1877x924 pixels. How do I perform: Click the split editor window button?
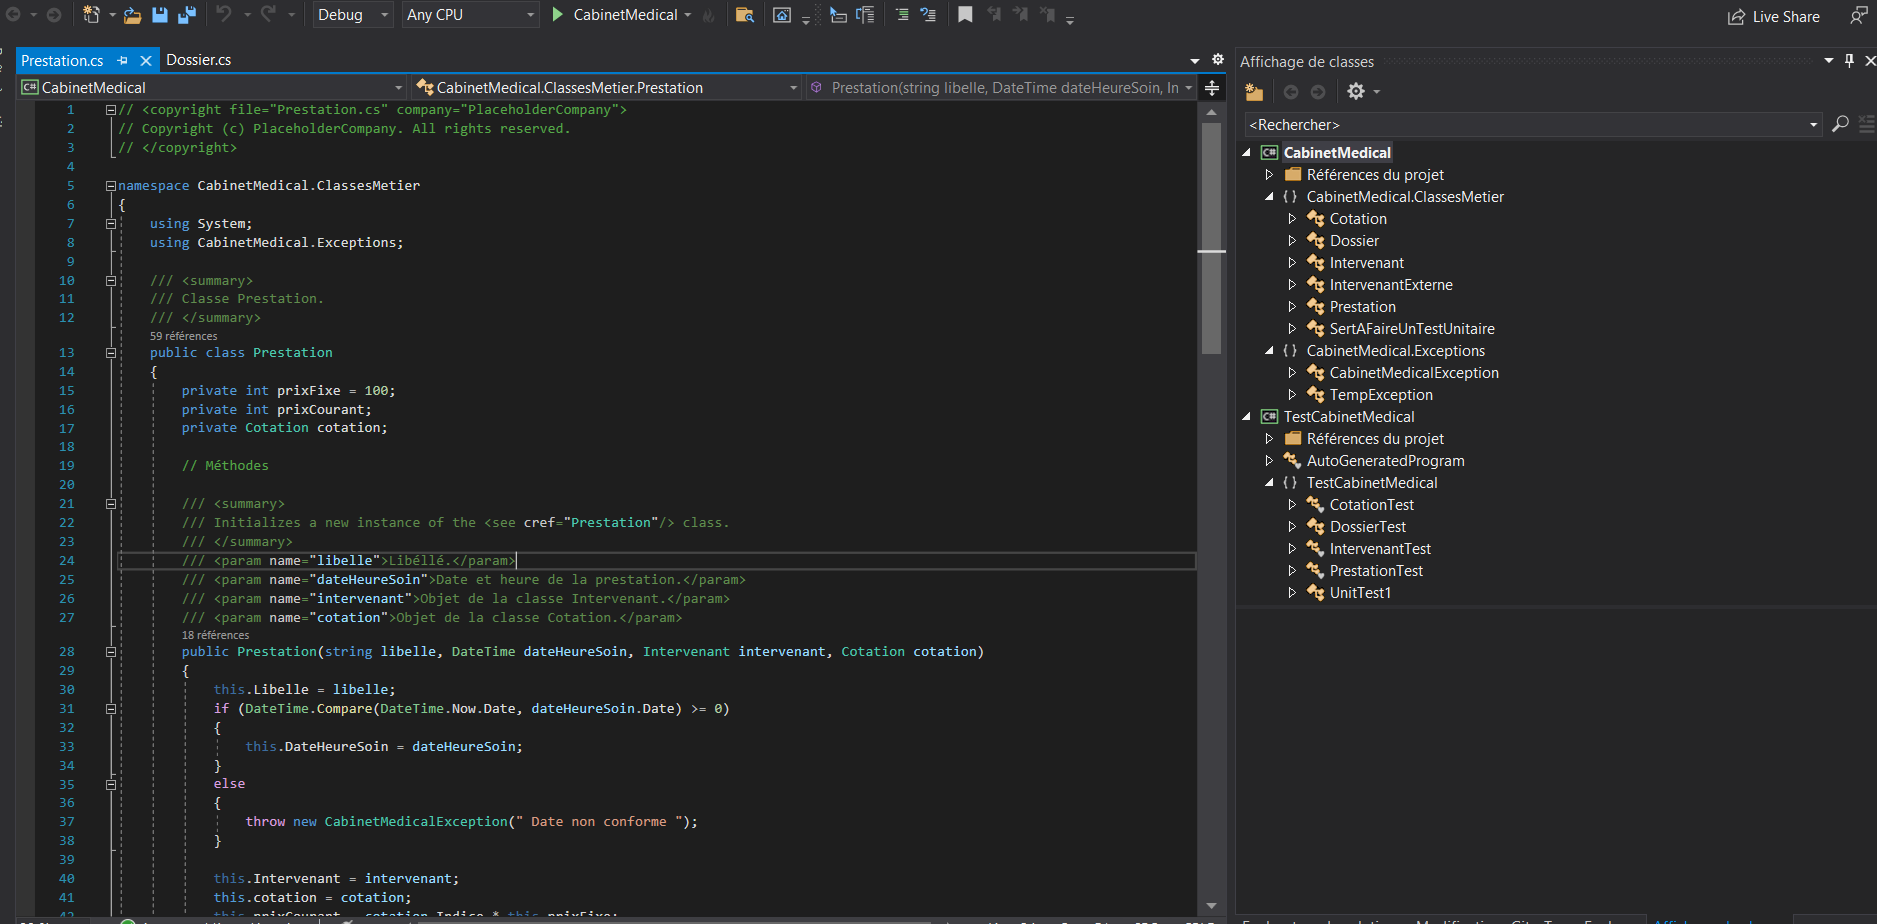click(x=1212, y=88)
